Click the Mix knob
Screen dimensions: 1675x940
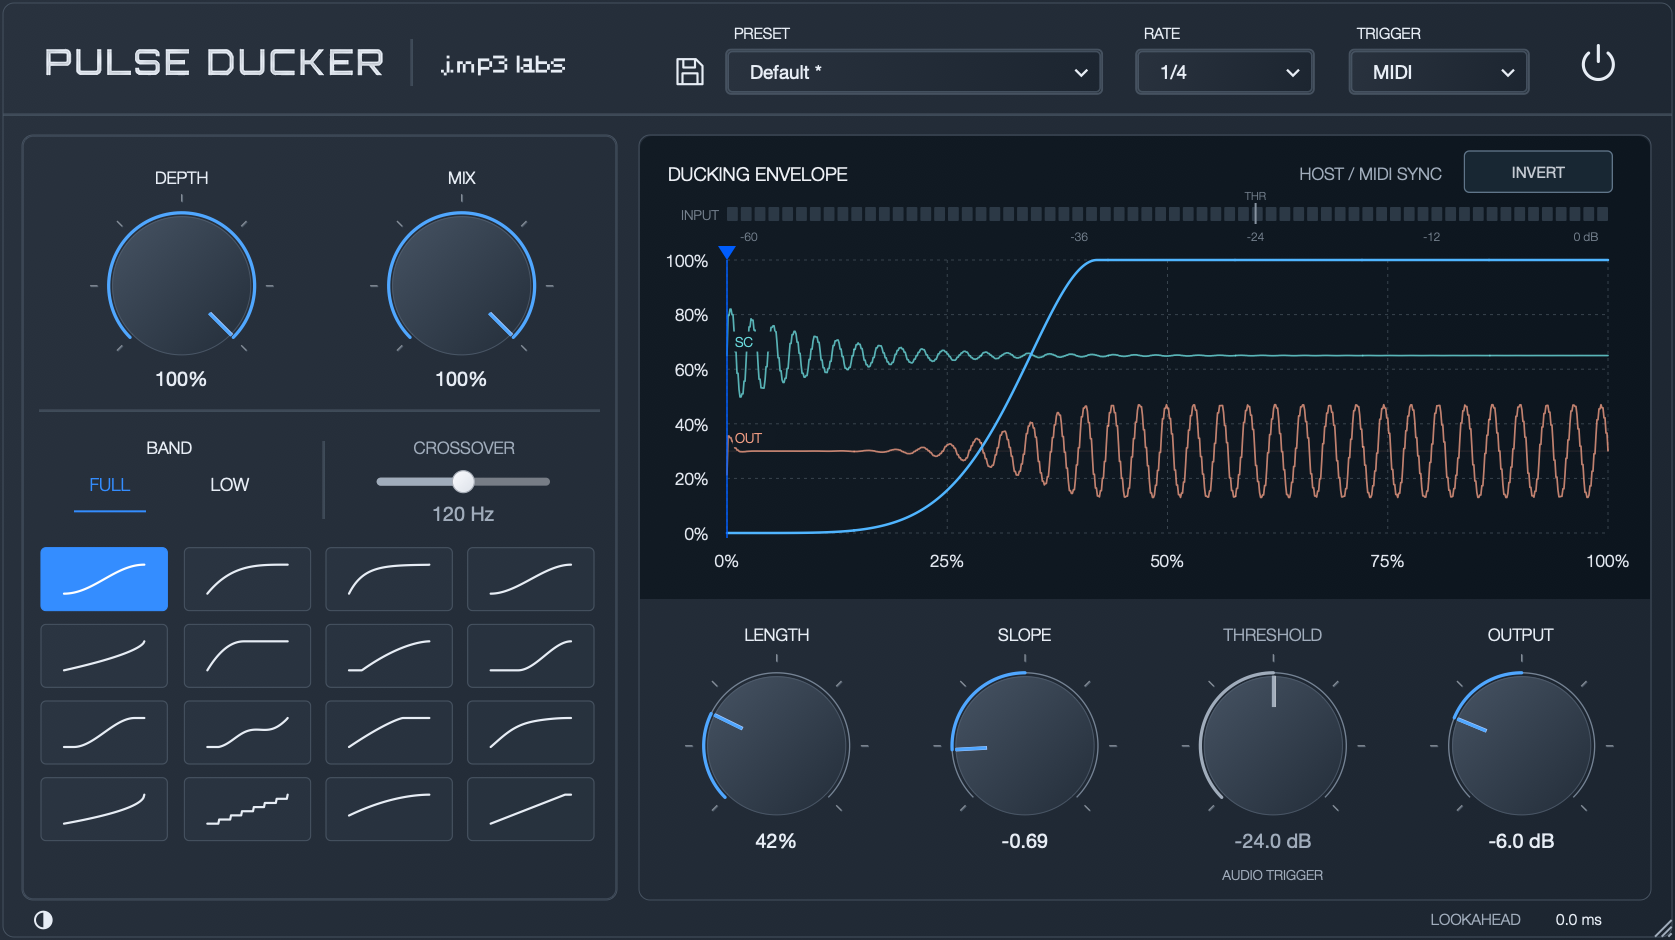click(x=462, y=285)
